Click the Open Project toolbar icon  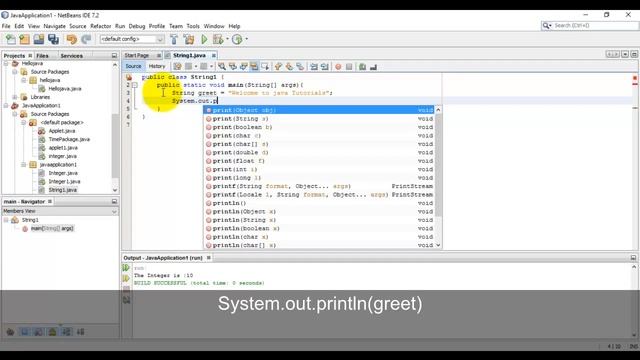(x=39, y=39)
